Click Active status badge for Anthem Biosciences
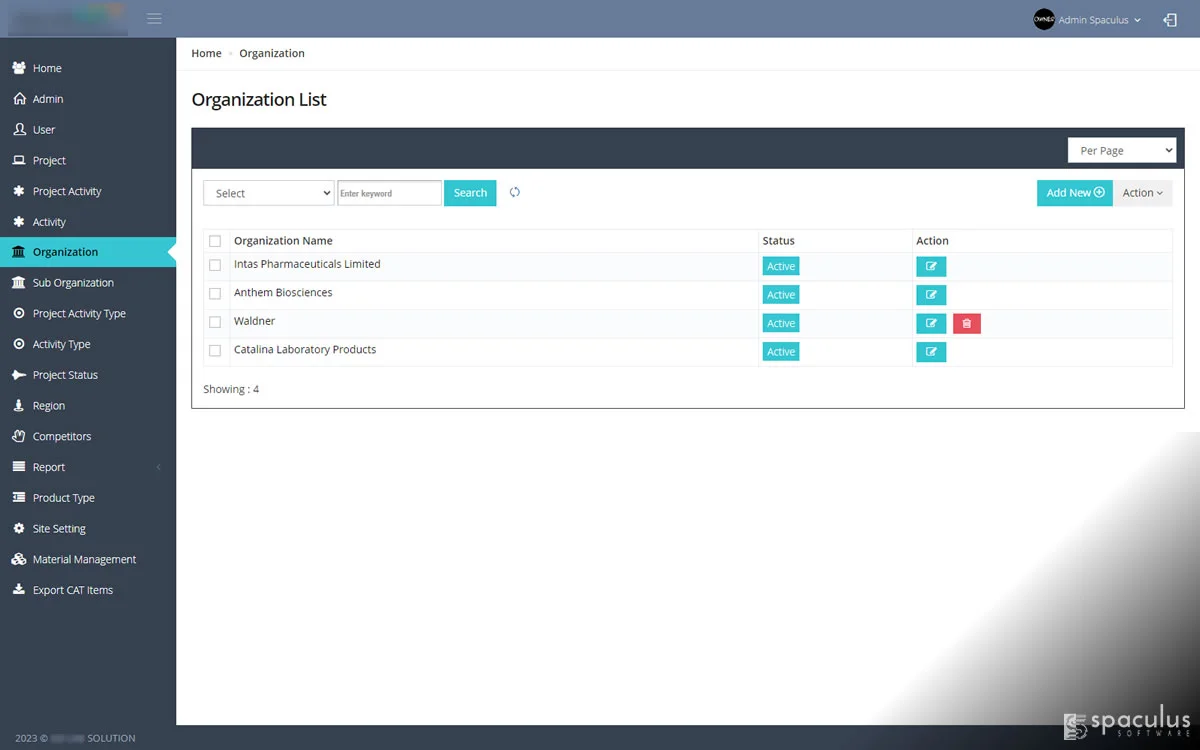The image size is (1200, 750). [x=781, y=295]
